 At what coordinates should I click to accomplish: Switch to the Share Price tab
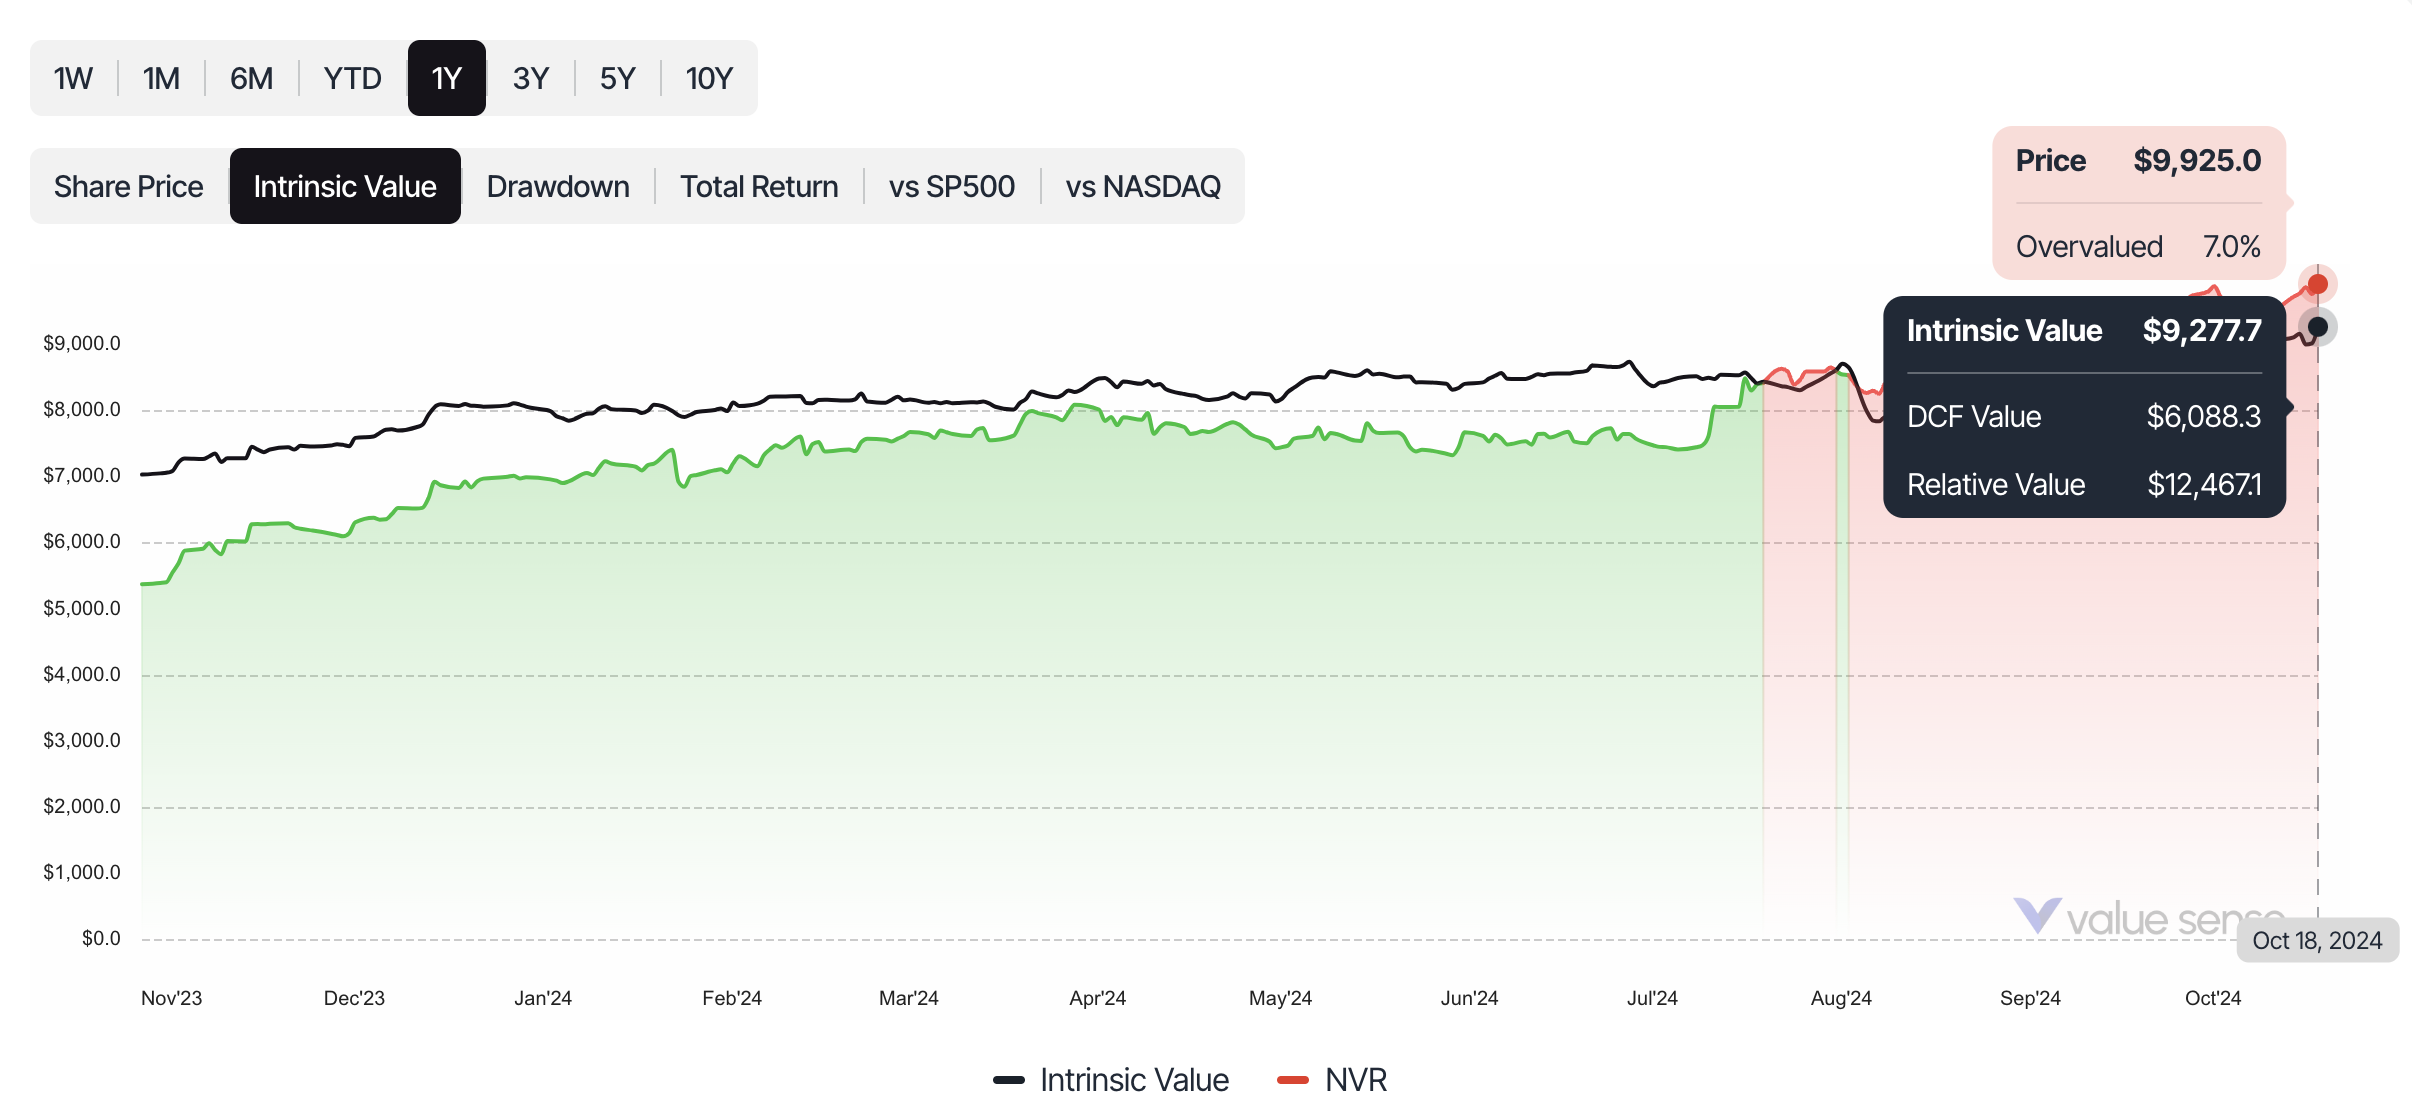coord(128,186)
